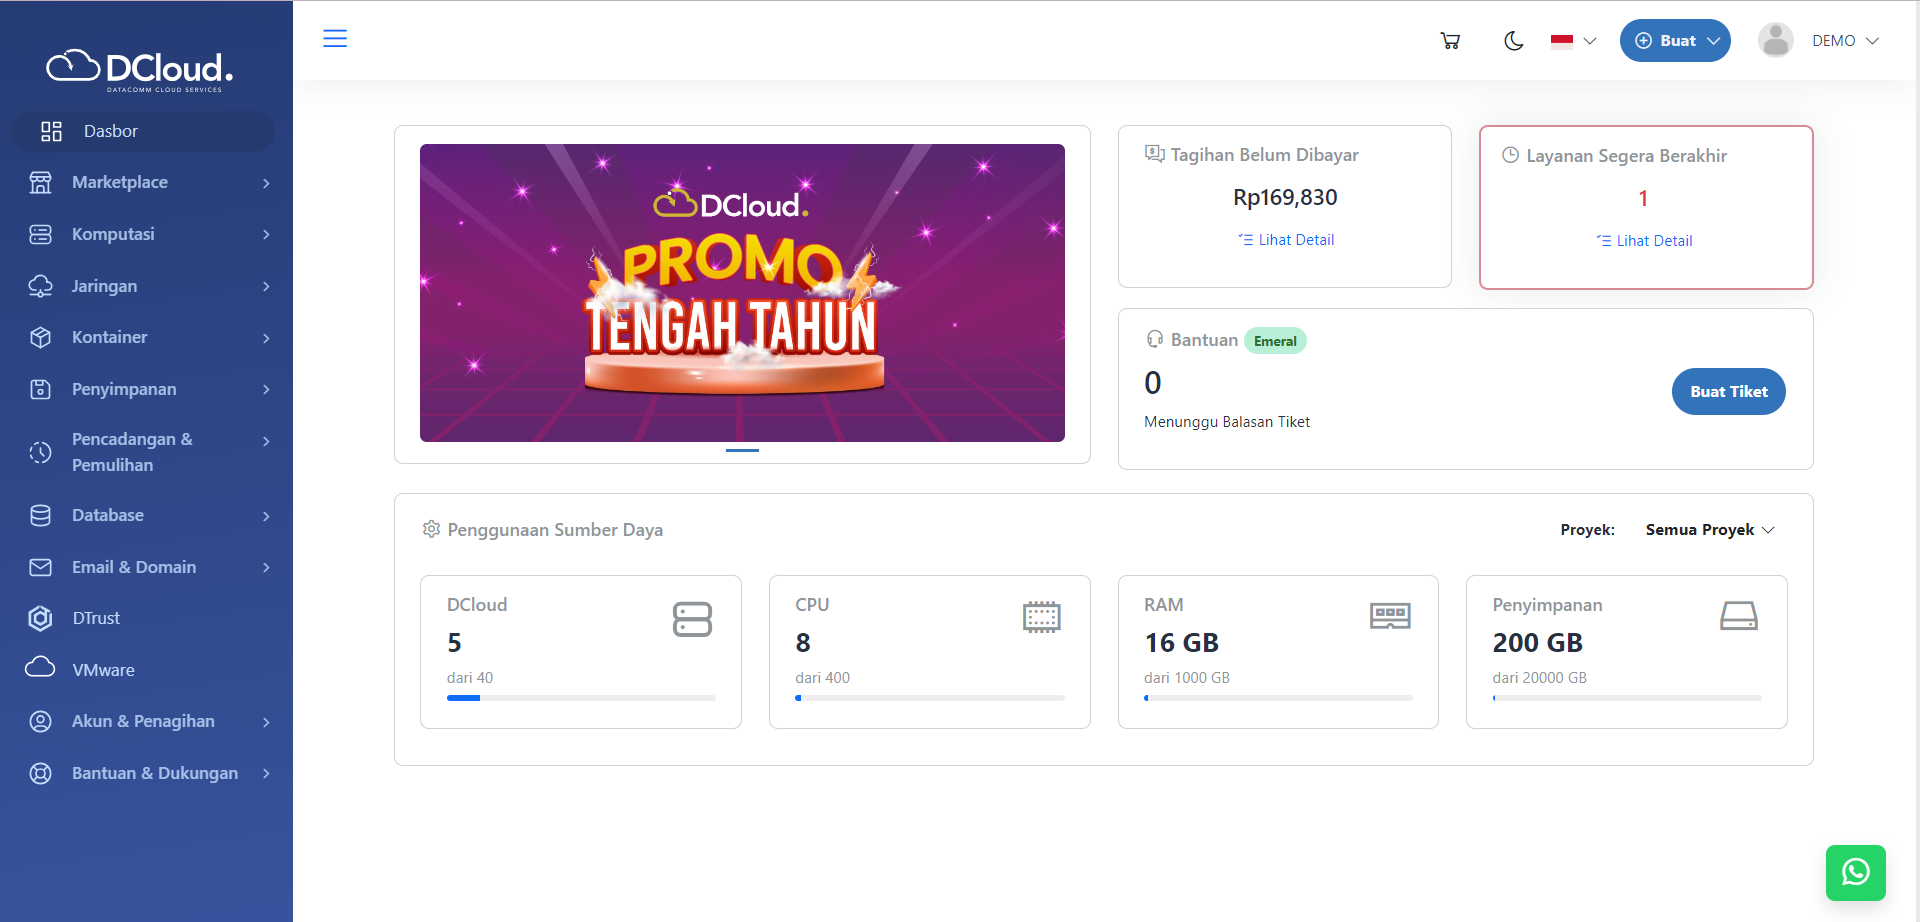
Task: Open the Indonesian language flag dropdown
Action: pos(1571,41)
